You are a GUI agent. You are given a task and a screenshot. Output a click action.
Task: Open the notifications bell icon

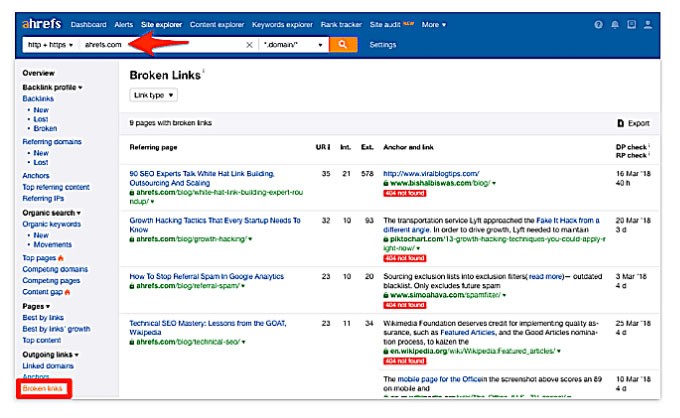pyautogui.click(x=615, y=25)
